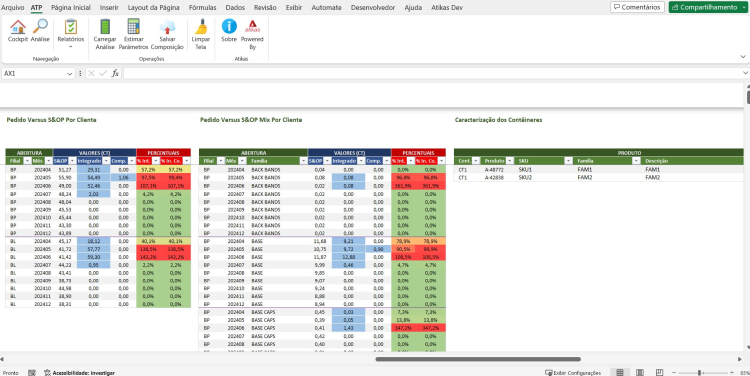Image resolution: width=750 pixels, height=376 pixels.
Task: Open the Desenvolvedor tab
Action: (373, 8)
